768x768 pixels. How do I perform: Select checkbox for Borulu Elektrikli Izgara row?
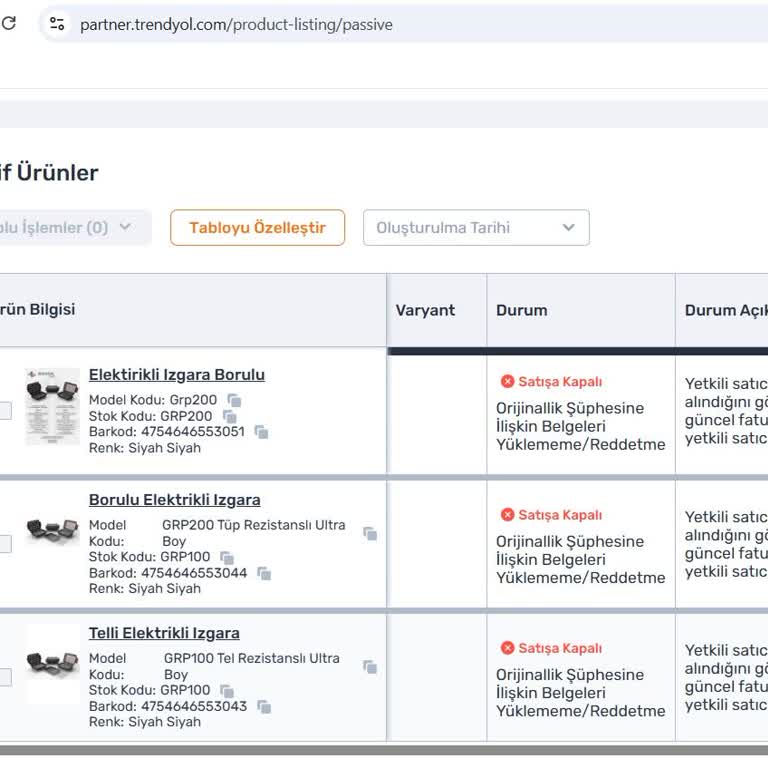click(x=4, y=544)
